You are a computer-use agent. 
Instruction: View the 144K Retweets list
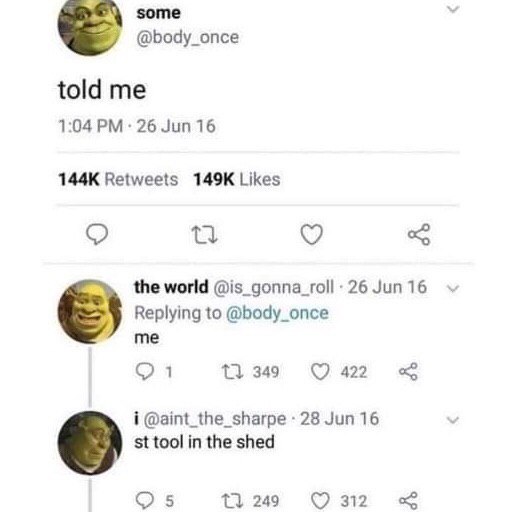[x=118, y=179]
